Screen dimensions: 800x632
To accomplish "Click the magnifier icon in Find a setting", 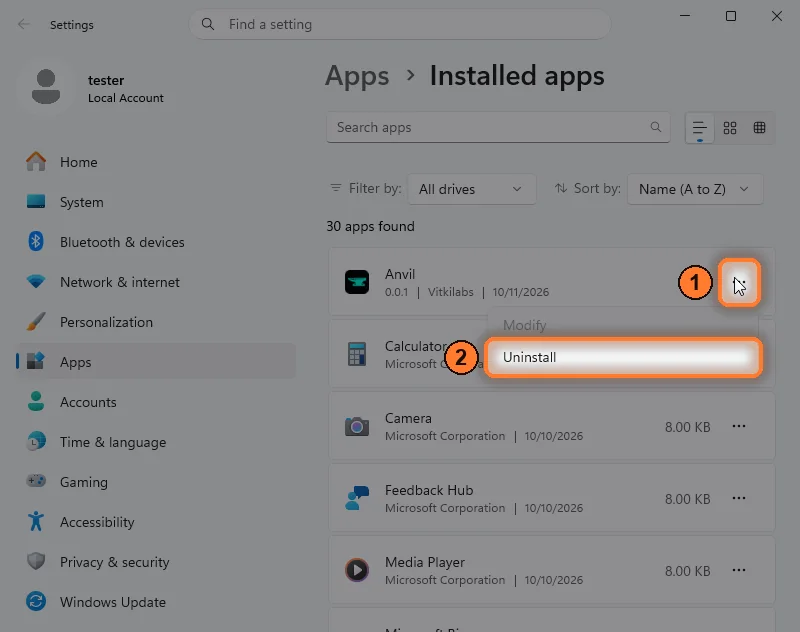I will pos(208,24).
